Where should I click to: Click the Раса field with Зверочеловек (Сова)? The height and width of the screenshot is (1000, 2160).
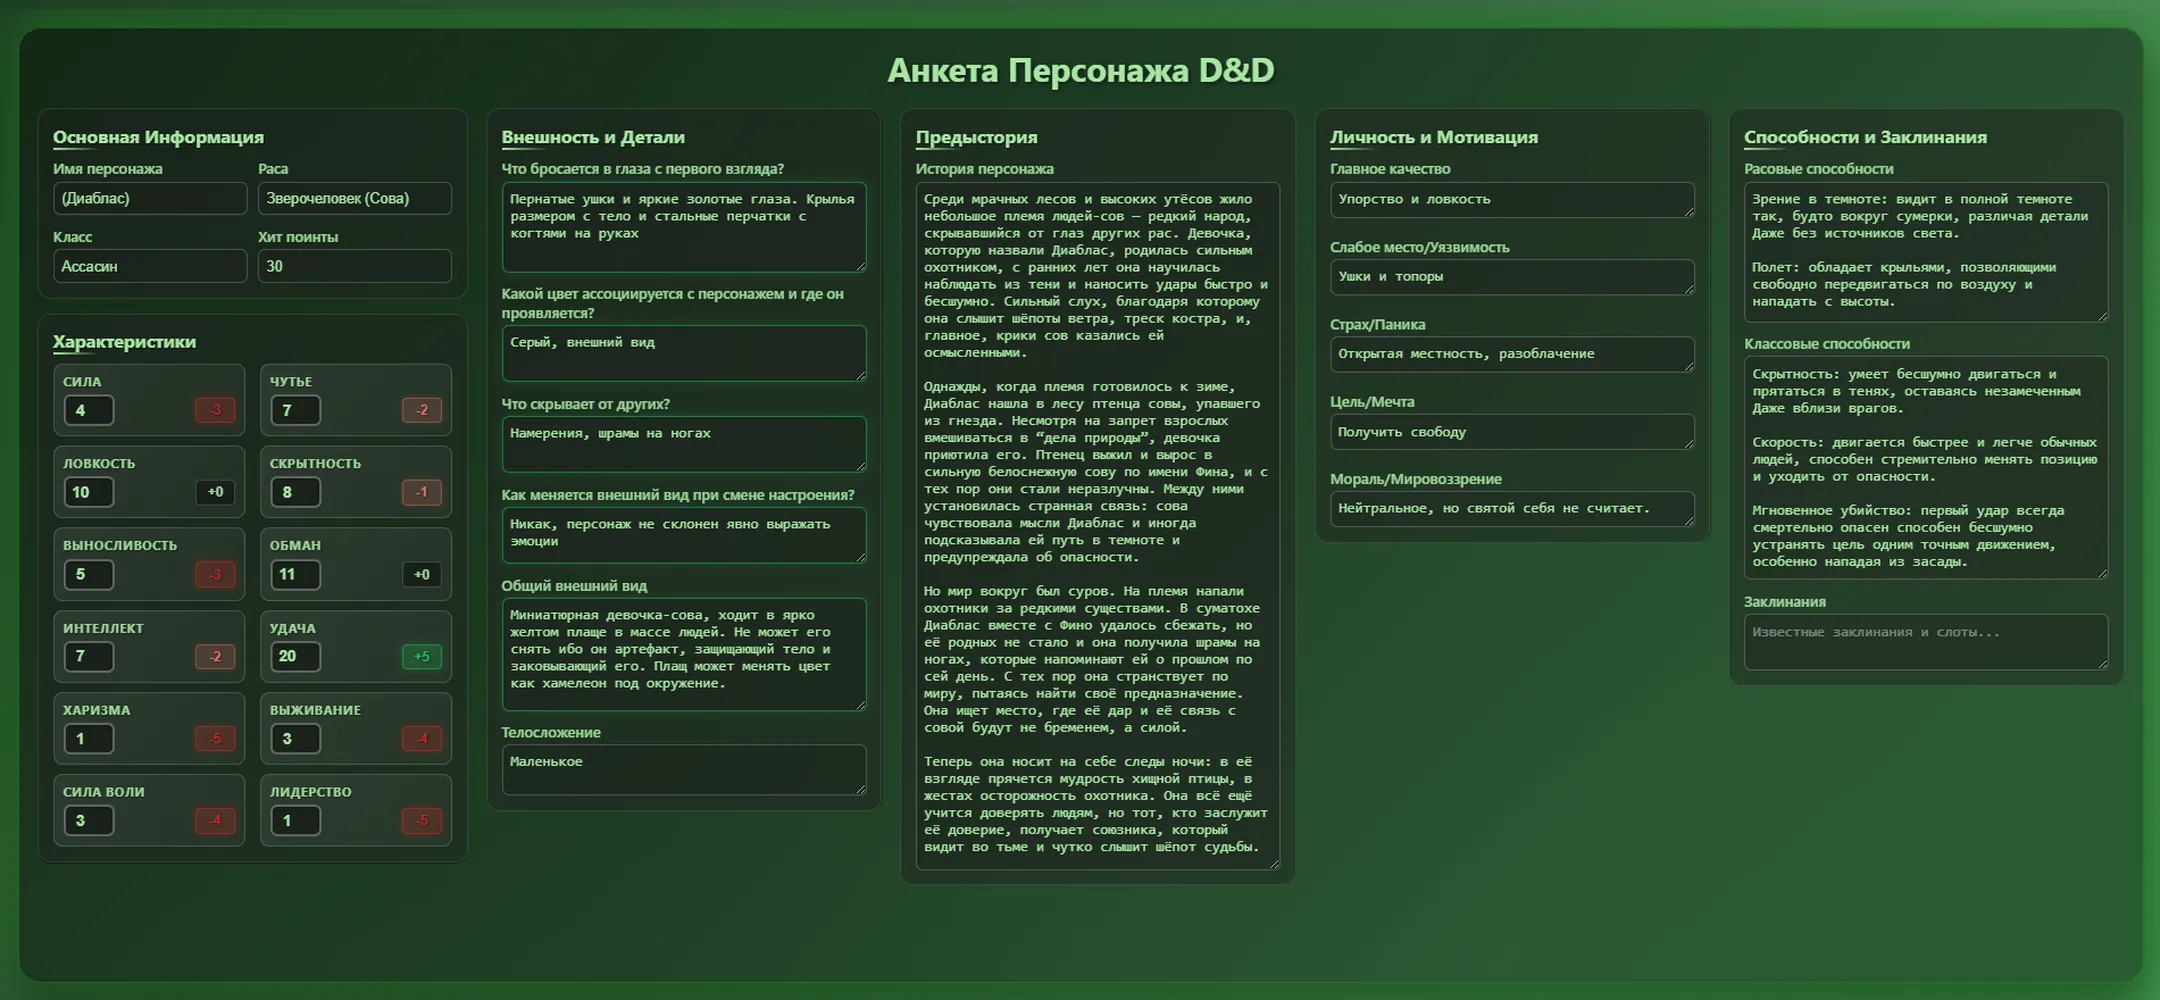tap(355, 198)
